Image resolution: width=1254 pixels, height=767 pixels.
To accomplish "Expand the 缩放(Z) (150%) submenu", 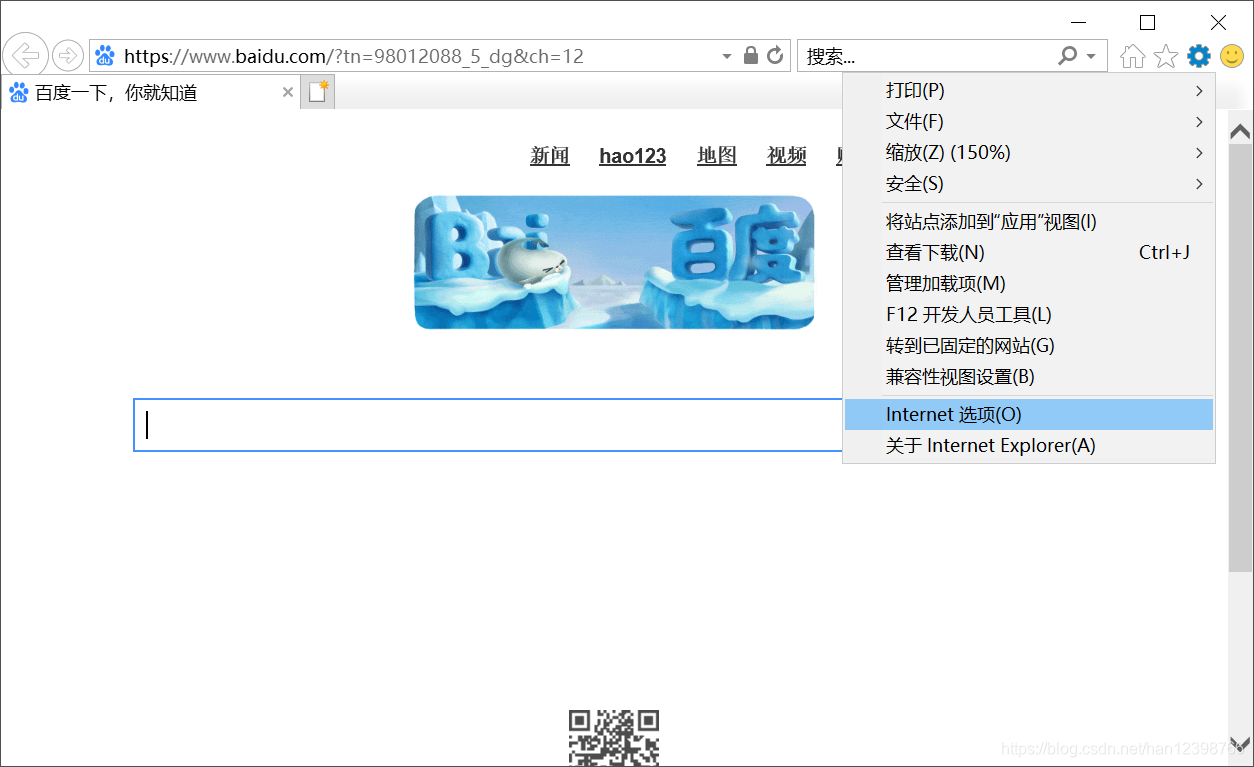I will [1029, 153].
